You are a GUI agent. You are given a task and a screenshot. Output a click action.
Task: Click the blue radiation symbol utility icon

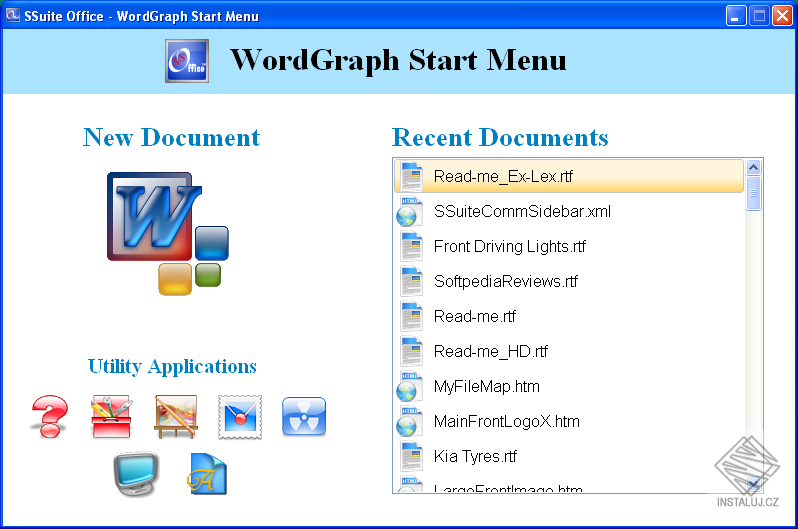(304, 416)
